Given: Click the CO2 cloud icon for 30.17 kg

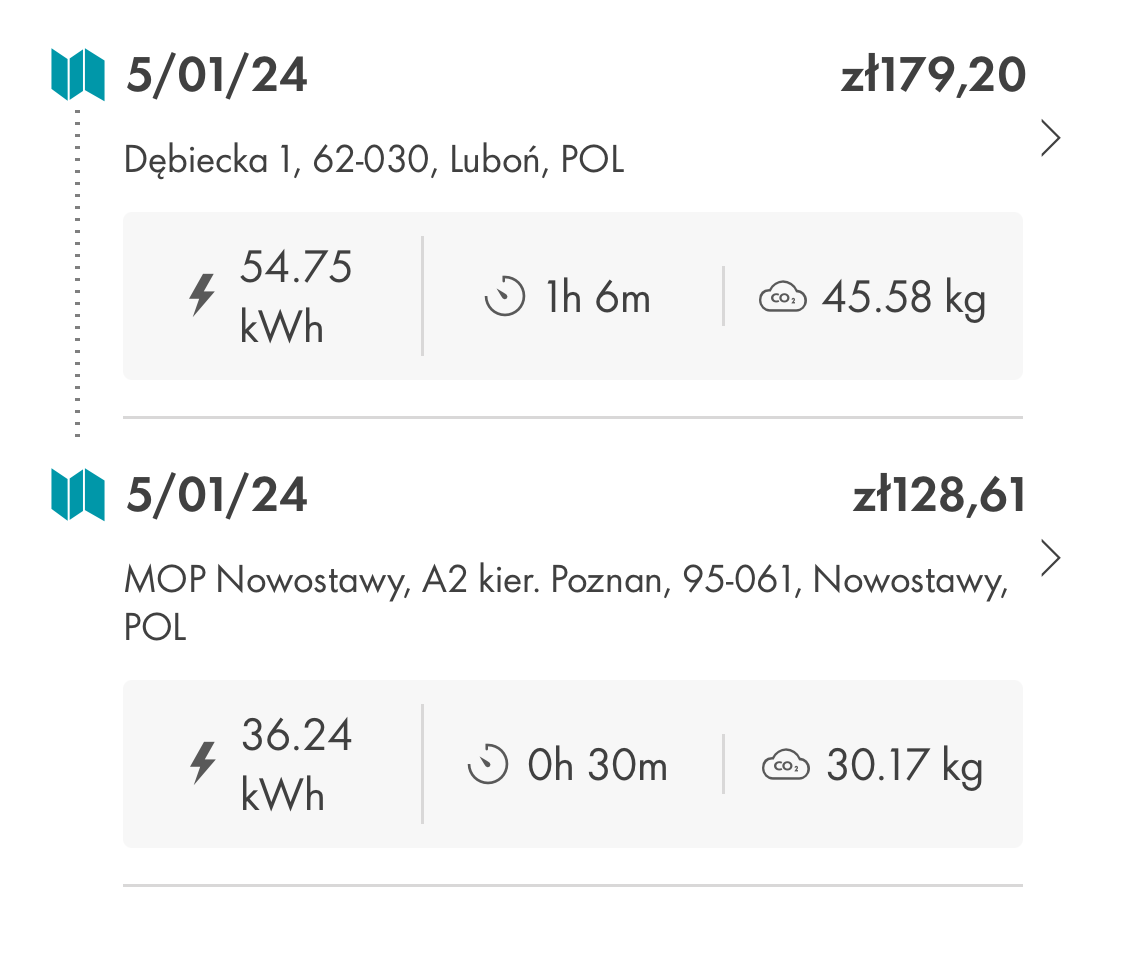Looking at the screenshot, I should coord(785,765).
